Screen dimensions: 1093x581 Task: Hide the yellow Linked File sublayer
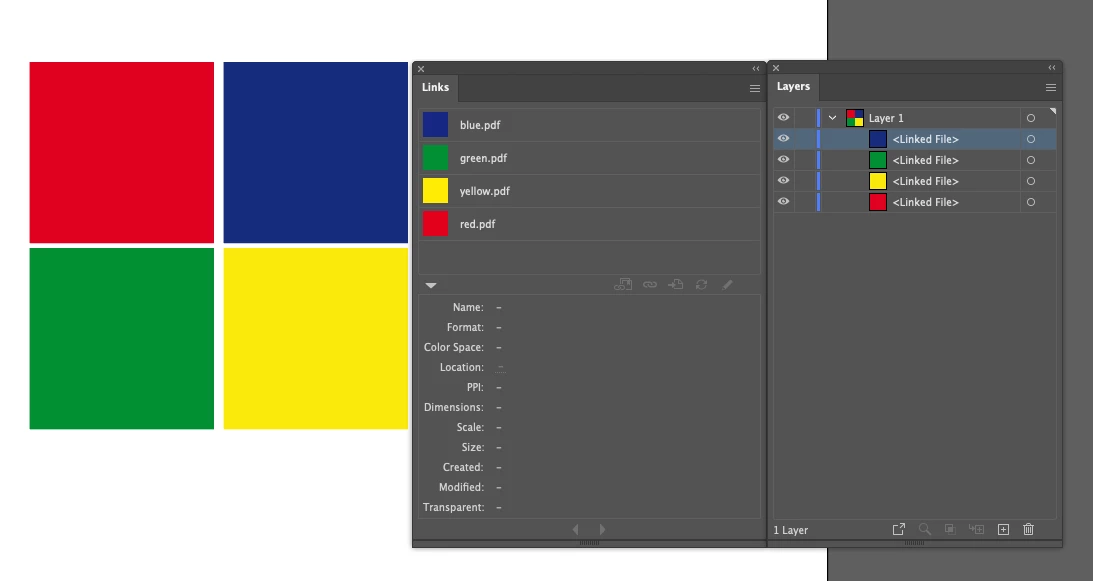[784, 181]
